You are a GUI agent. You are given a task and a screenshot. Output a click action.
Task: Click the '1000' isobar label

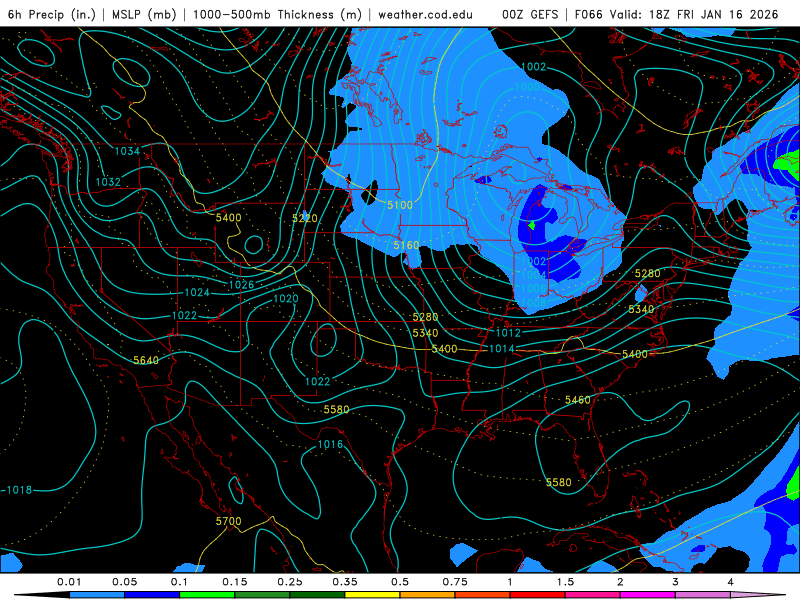[527, 87]
